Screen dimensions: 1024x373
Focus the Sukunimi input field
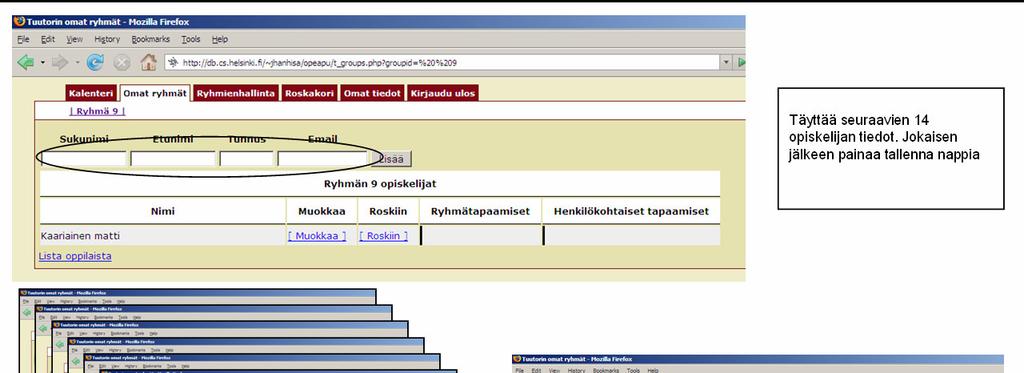84,159
